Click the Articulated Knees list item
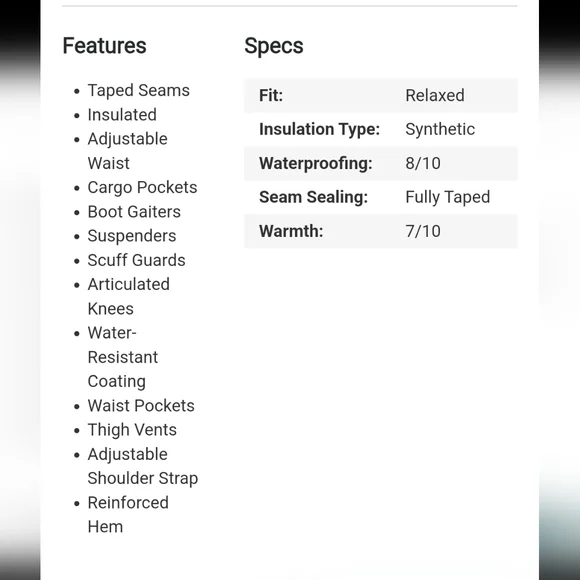The width and height of the screenshot is (580, 580). [128, 296]
